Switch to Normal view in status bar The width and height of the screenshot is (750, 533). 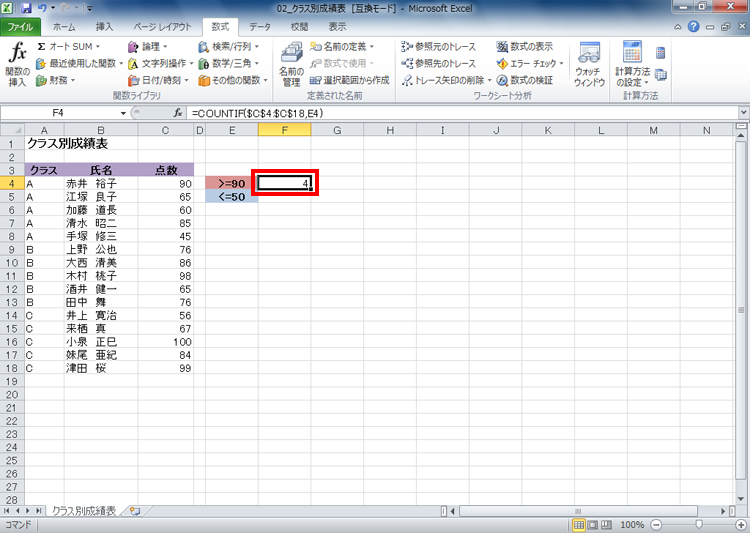click(x=578, y=525)
